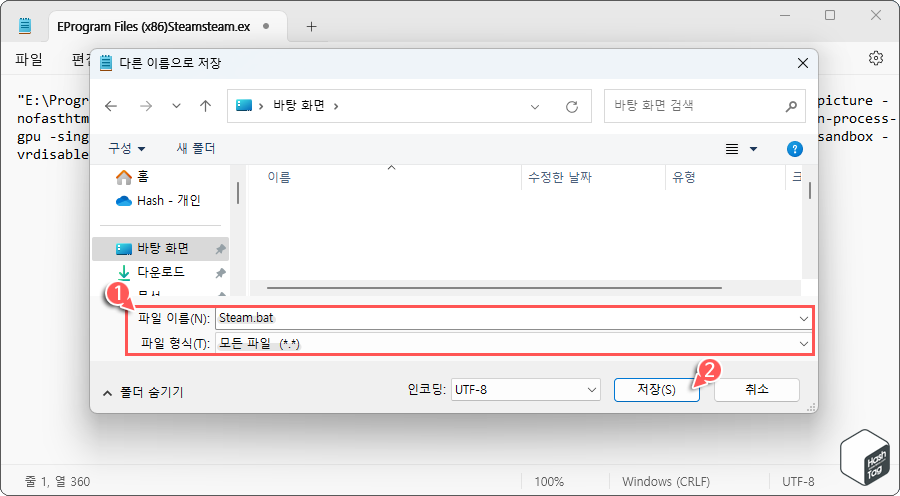The width and height of the screenshot is (900, 496).
Task: Change view layout icon
Action: point(732,149)
